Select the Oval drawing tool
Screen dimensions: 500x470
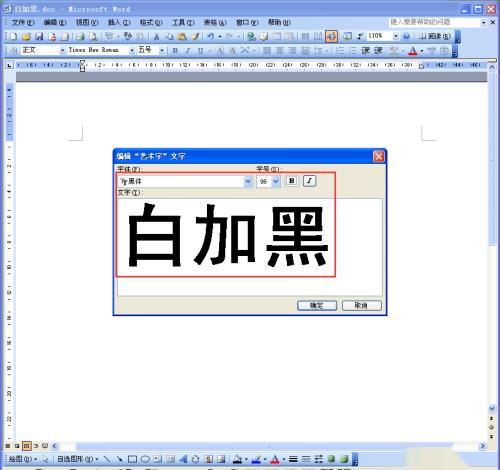145,459
